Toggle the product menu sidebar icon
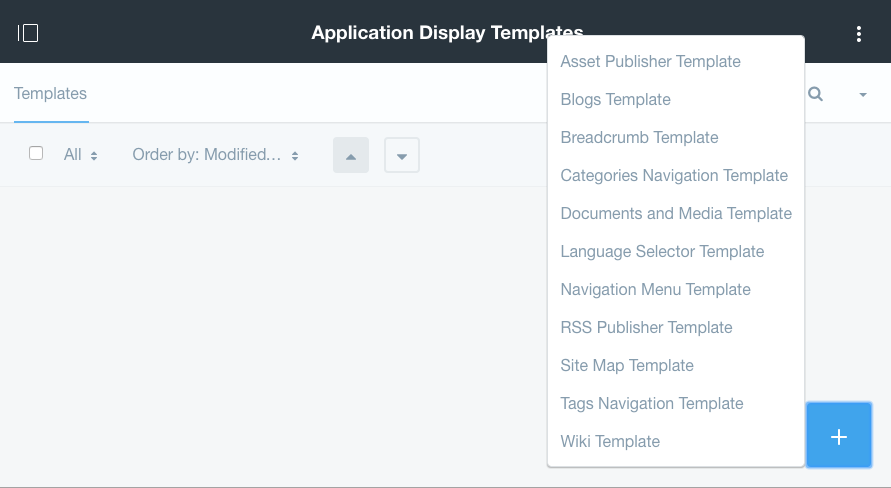 coord(28,33)
